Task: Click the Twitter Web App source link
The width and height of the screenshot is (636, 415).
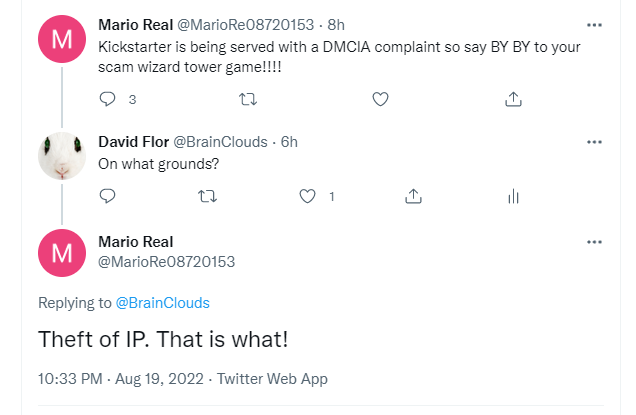Action: [x=272, y=379]
